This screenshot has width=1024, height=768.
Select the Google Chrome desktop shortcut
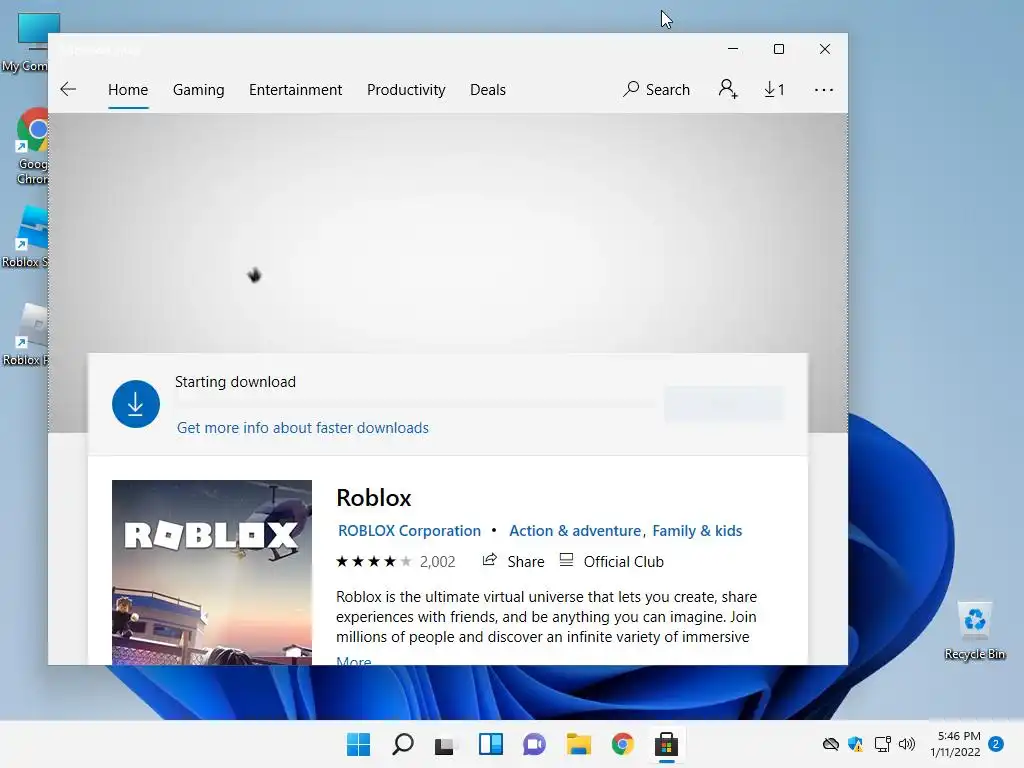[x=31, y=146]
